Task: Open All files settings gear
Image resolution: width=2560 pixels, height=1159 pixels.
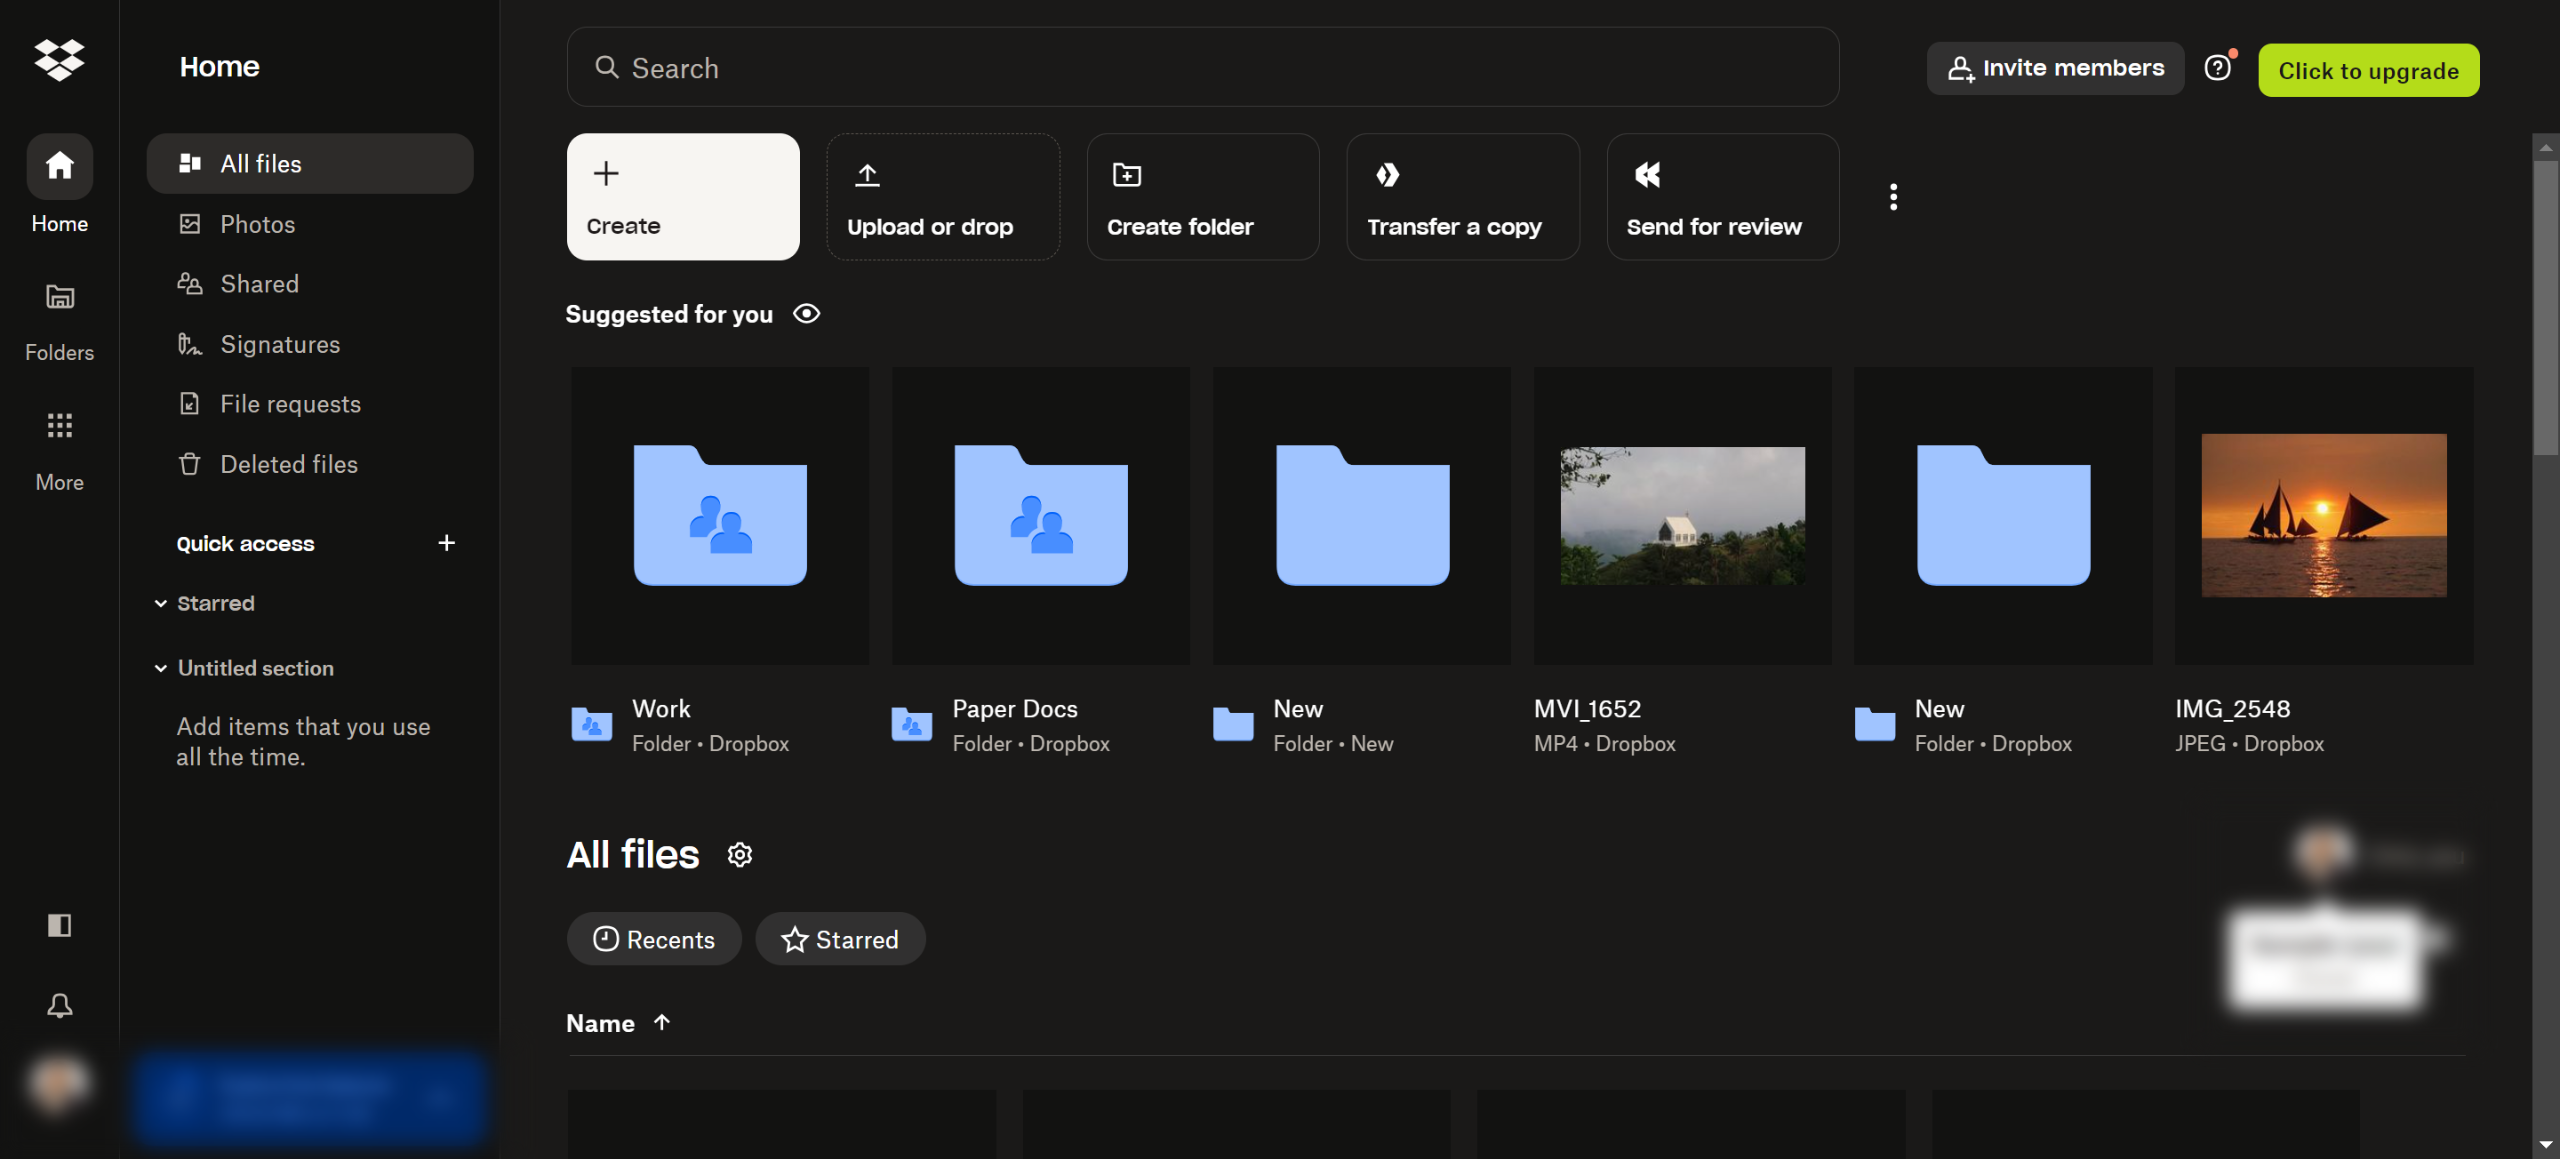Action: [739, 855]
